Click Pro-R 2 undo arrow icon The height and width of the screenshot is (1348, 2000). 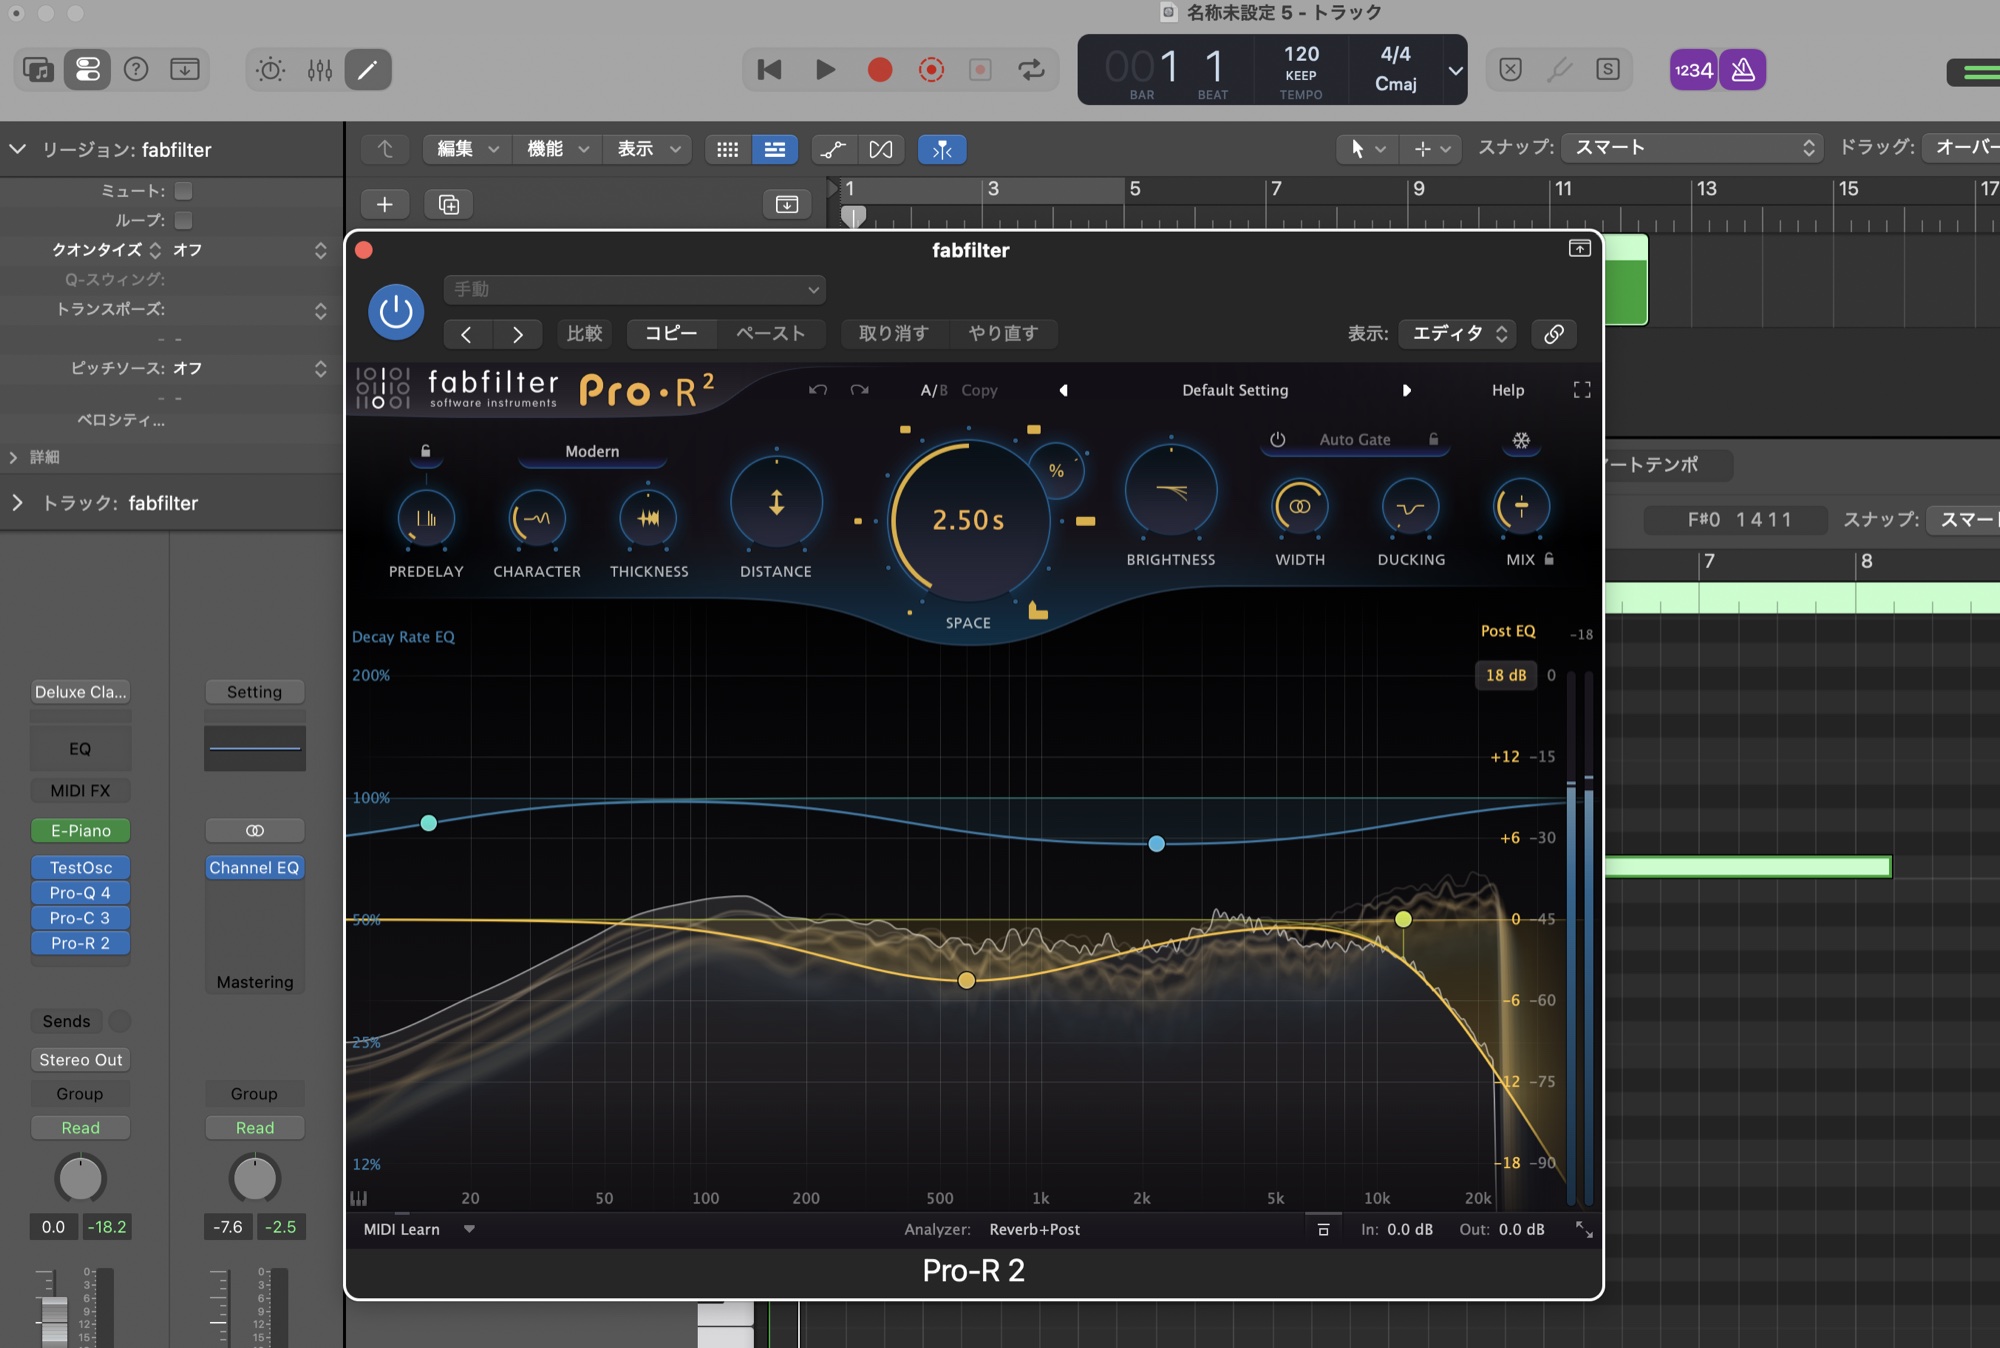818,390
